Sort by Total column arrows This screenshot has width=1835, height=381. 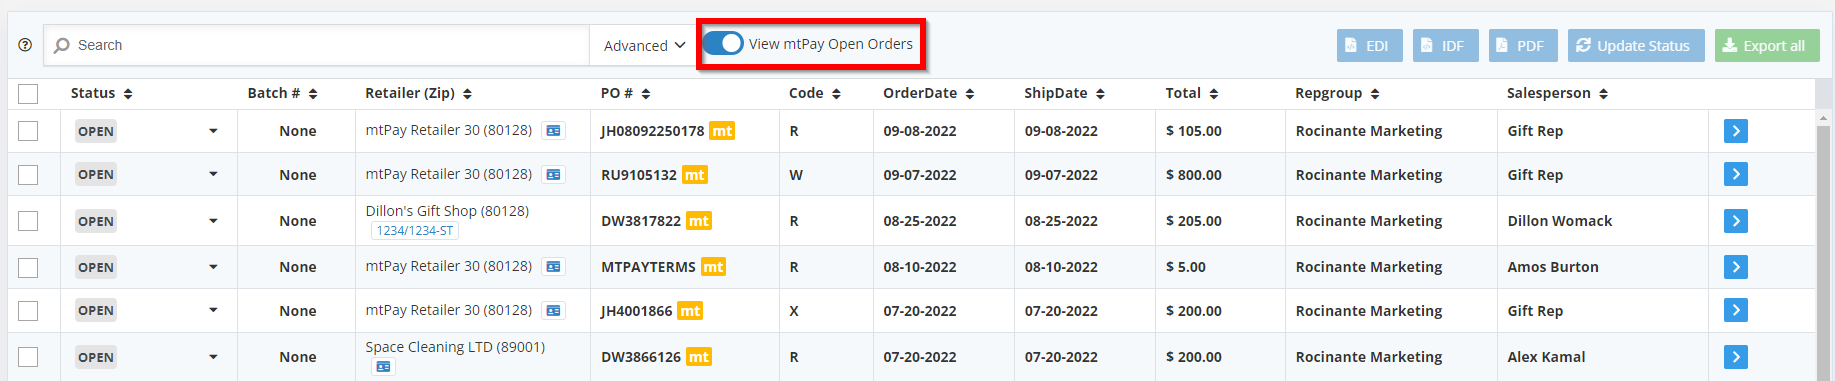click(1214, 94)
